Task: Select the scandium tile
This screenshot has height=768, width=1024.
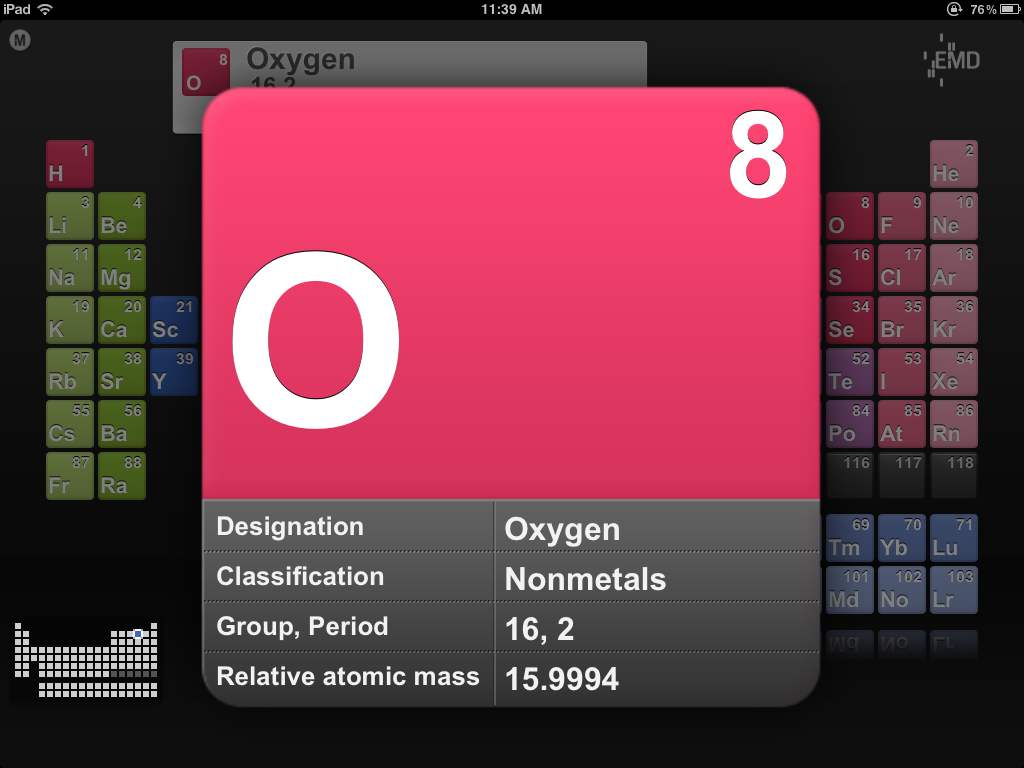Action: point(173,319)
